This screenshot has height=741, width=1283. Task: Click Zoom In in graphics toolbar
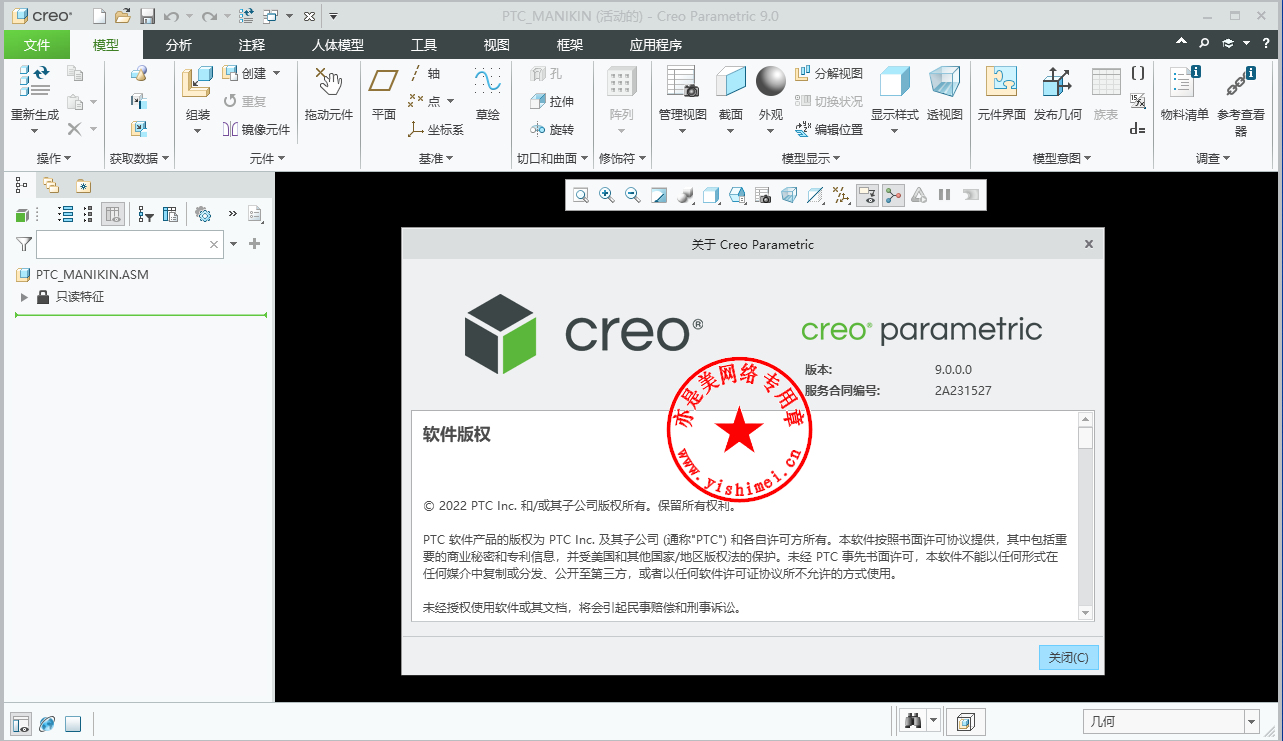point(607,195)
